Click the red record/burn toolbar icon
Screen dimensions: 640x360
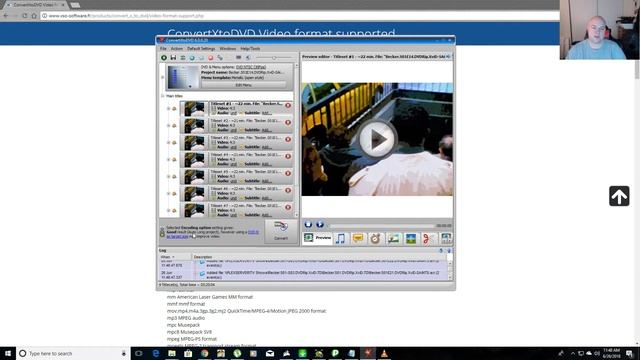tap(211, 58)
